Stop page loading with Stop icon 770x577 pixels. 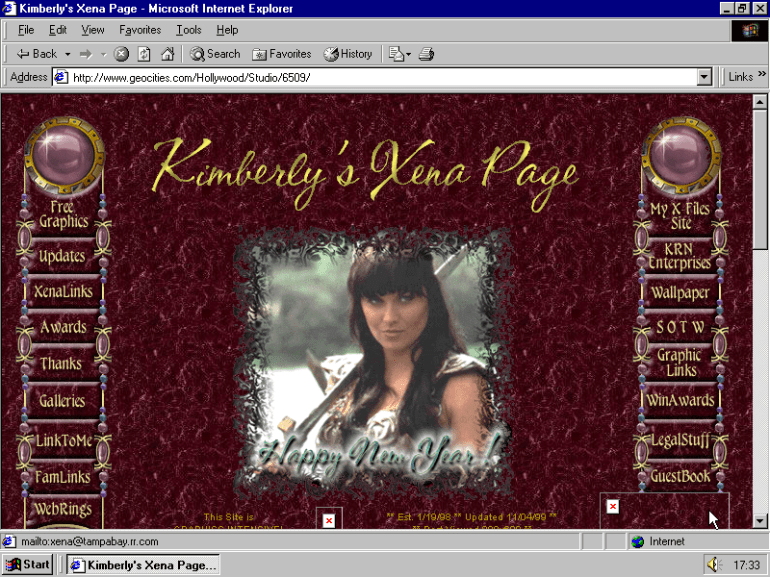[x=121, y=54]
